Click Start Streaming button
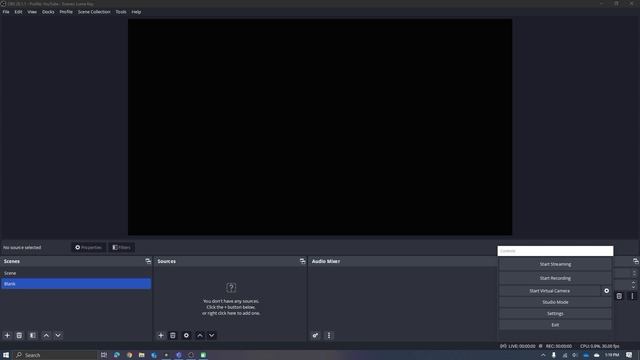 pos(555,264)
